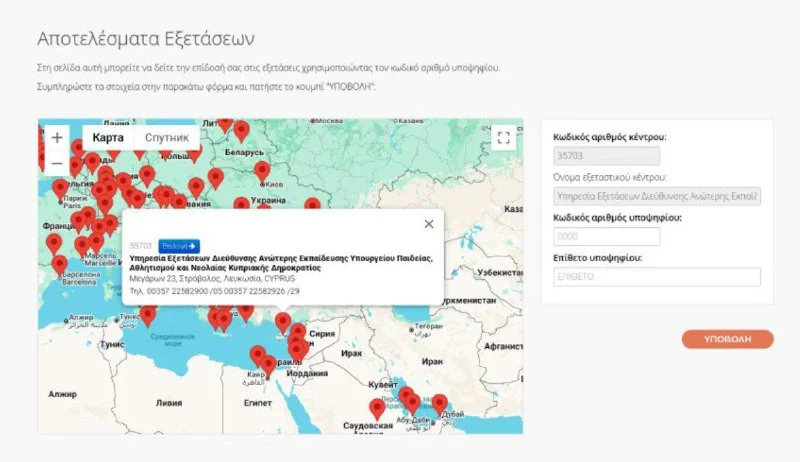800x462 pixels.
Task: Click the map pin in Belarus
Action: [x=241, y=130]
